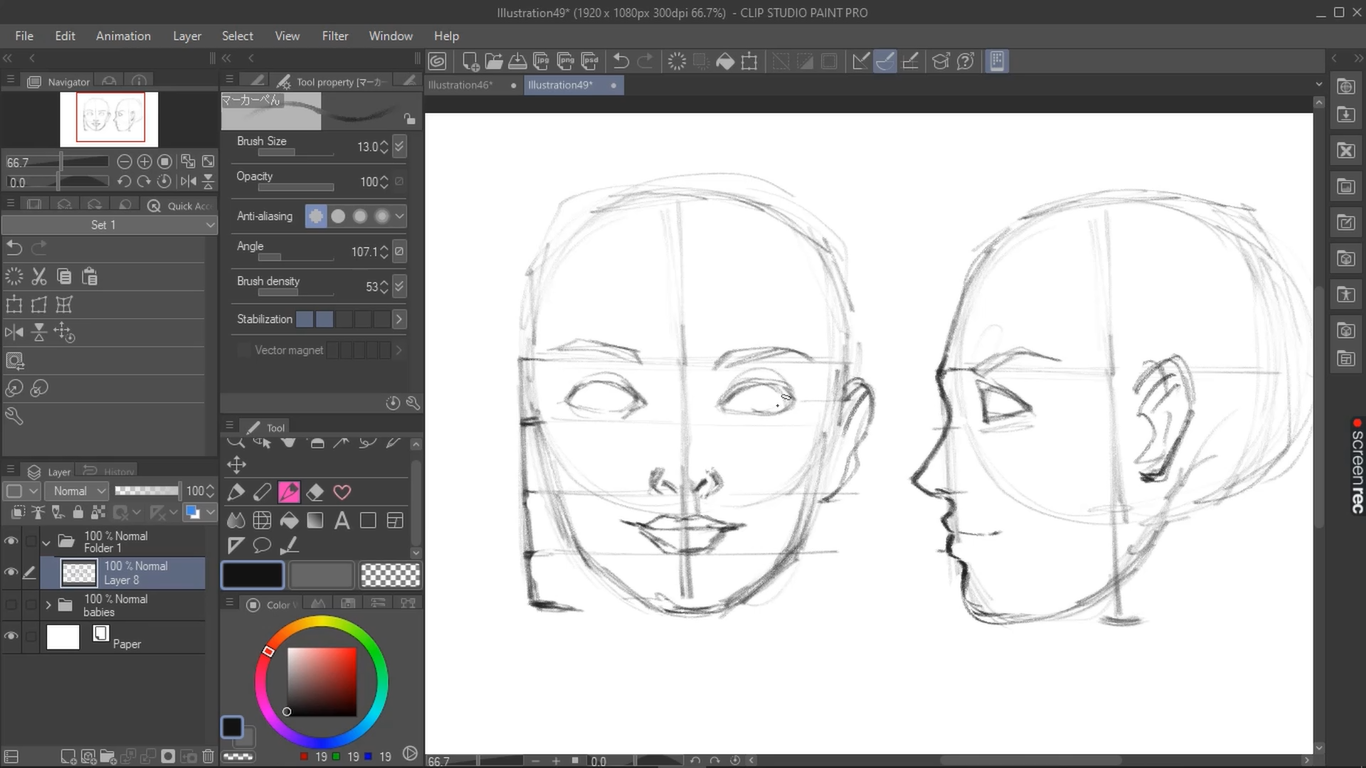1366x768 pixels.
Task: Click the Move layer tool icon
Action: [x=236, y=464]
